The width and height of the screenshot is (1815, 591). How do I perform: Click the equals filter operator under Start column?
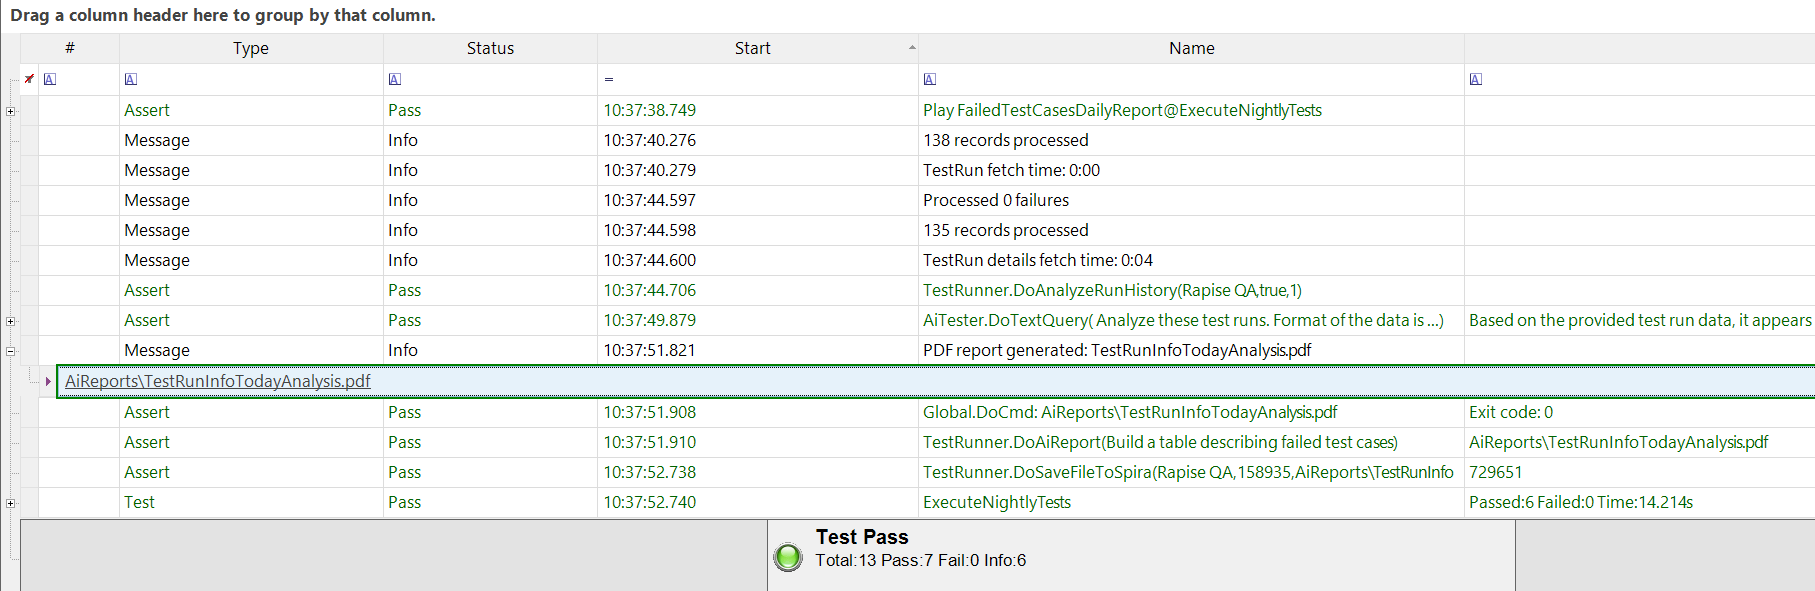click(x=608, y=79)
